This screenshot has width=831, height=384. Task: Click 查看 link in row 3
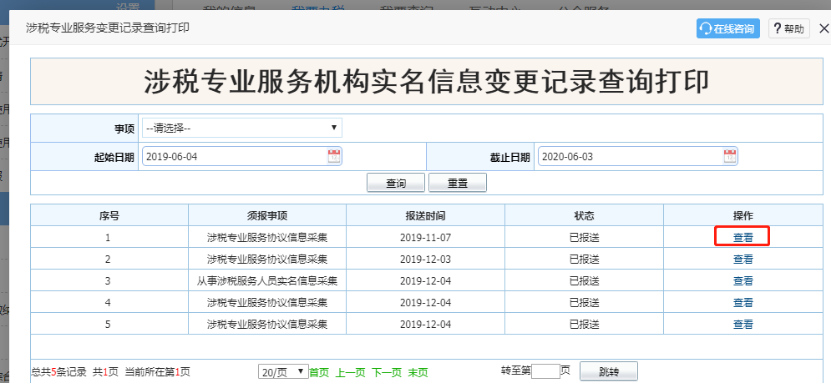[742, 281]
